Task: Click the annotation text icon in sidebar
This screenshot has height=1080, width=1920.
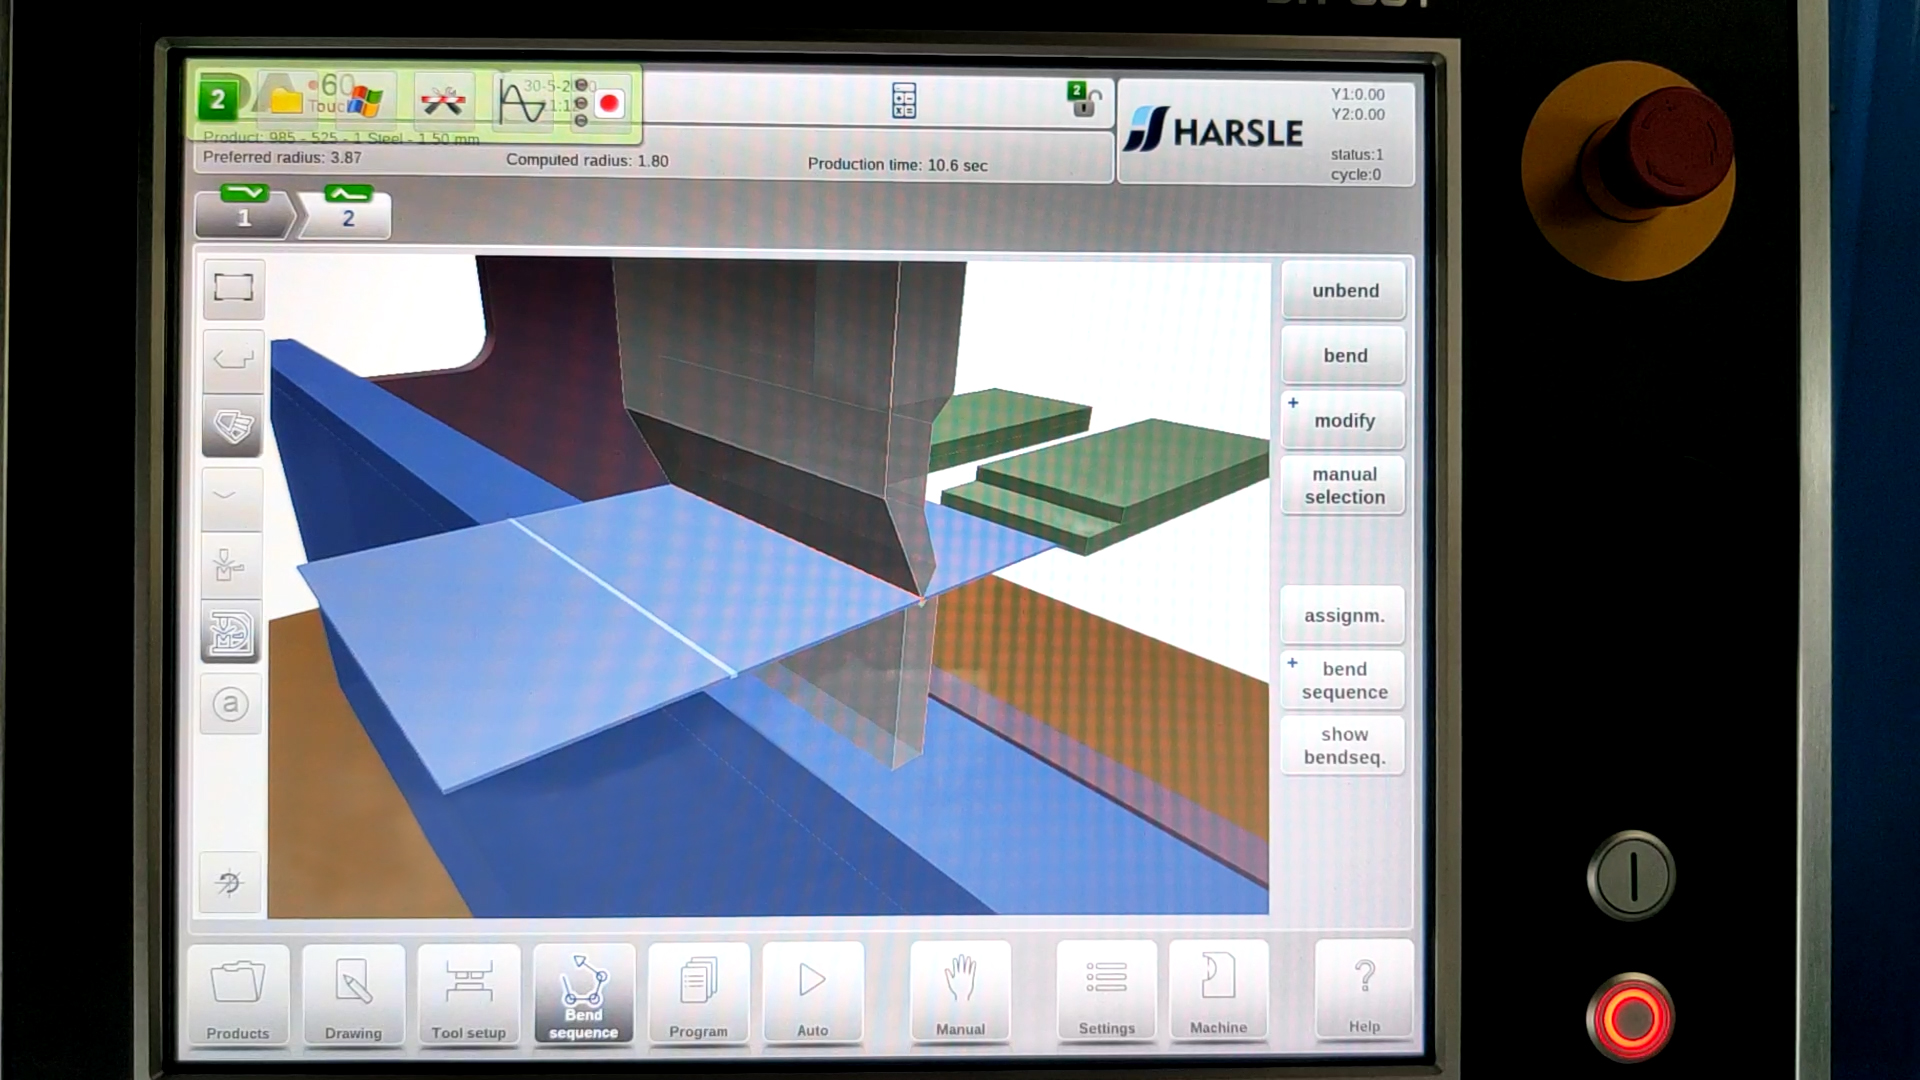Action: 232,703
